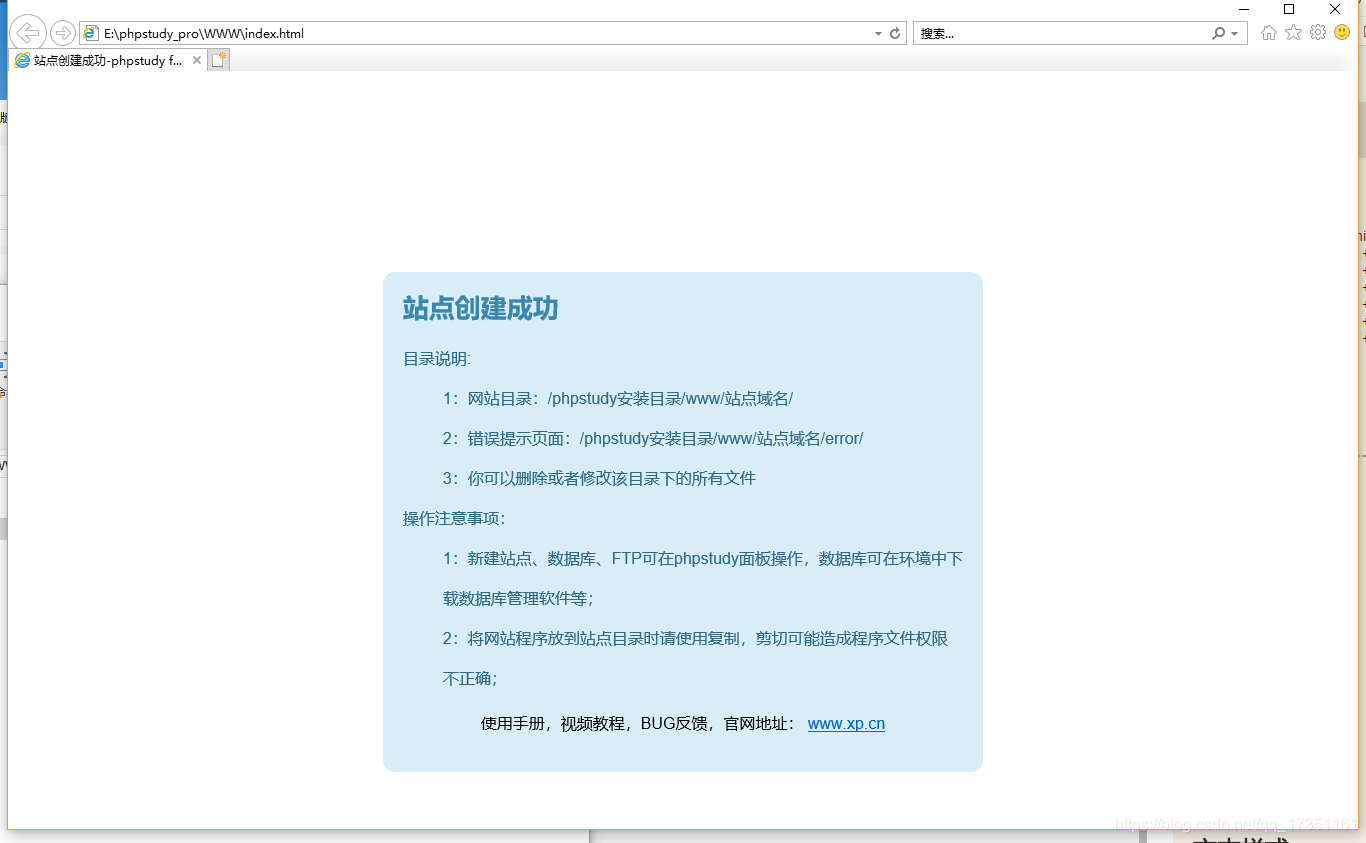Visit the www.xp.cn link

(x=846, y=724)
